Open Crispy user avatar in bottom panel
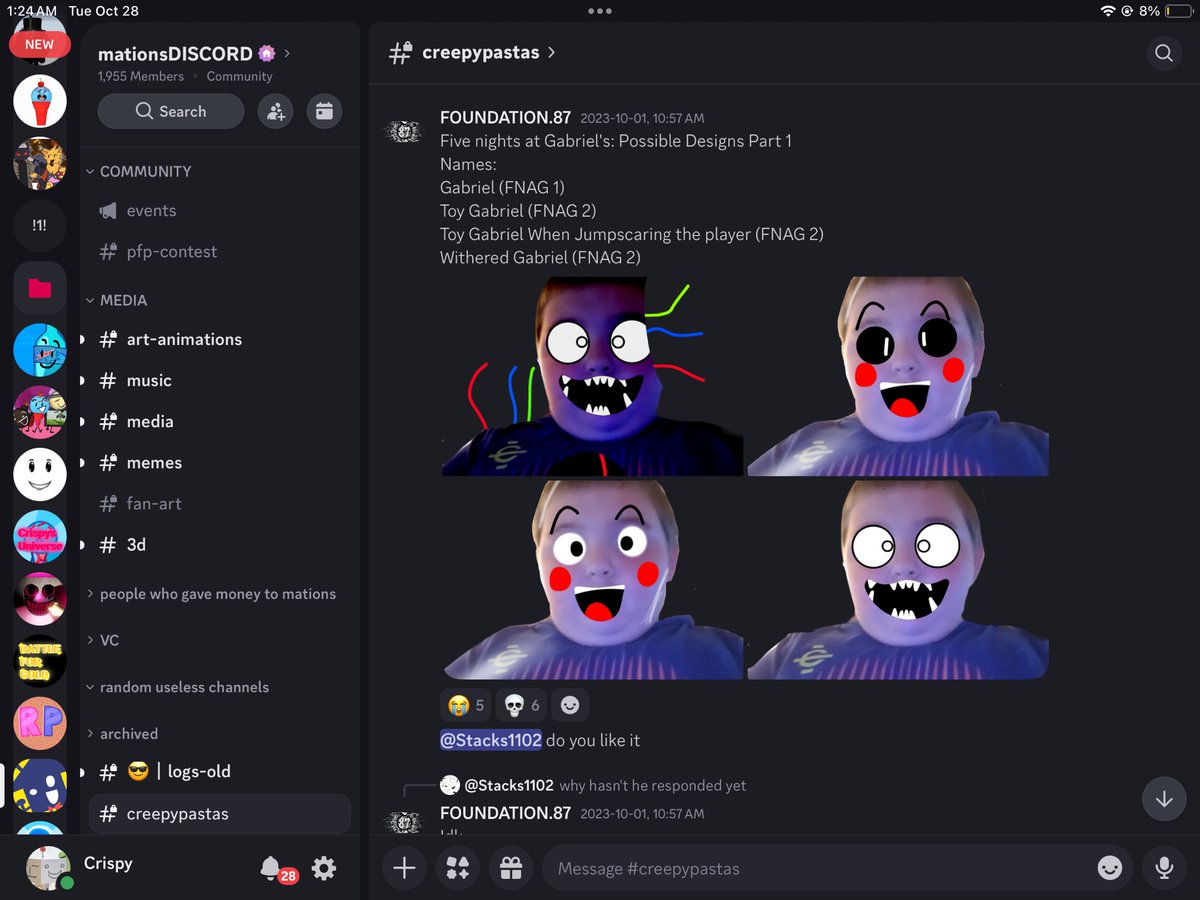This screenshot has width=1200, height=900. coord(49,867)
